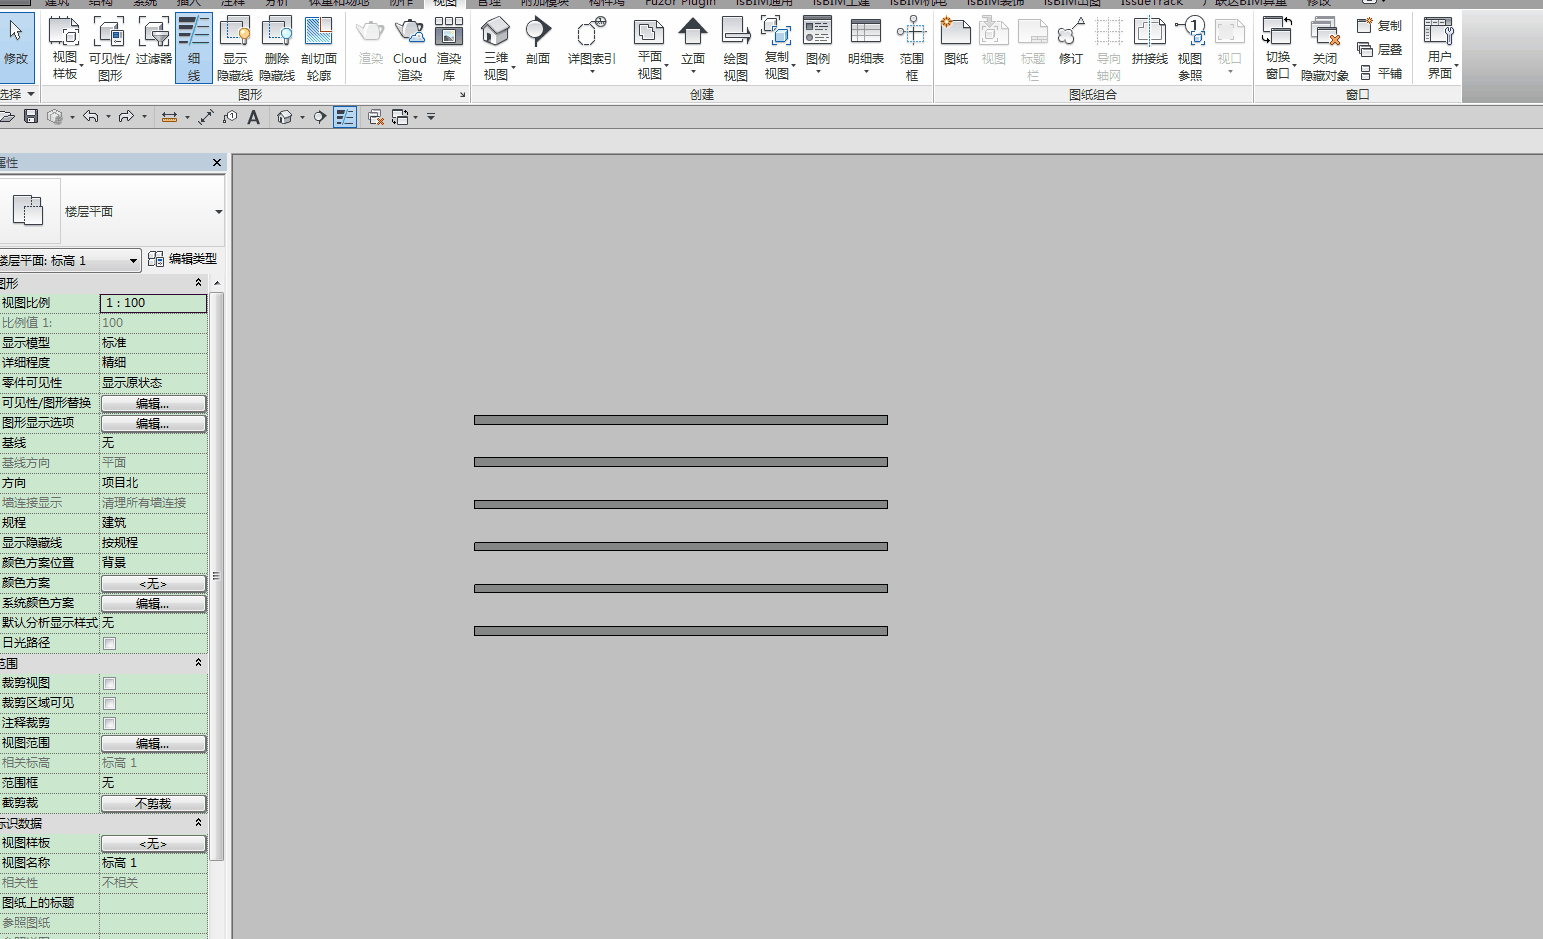Click the 复制 (Replicate) window command
This screenshot has height=939, width=1543.
(1380, 25)
